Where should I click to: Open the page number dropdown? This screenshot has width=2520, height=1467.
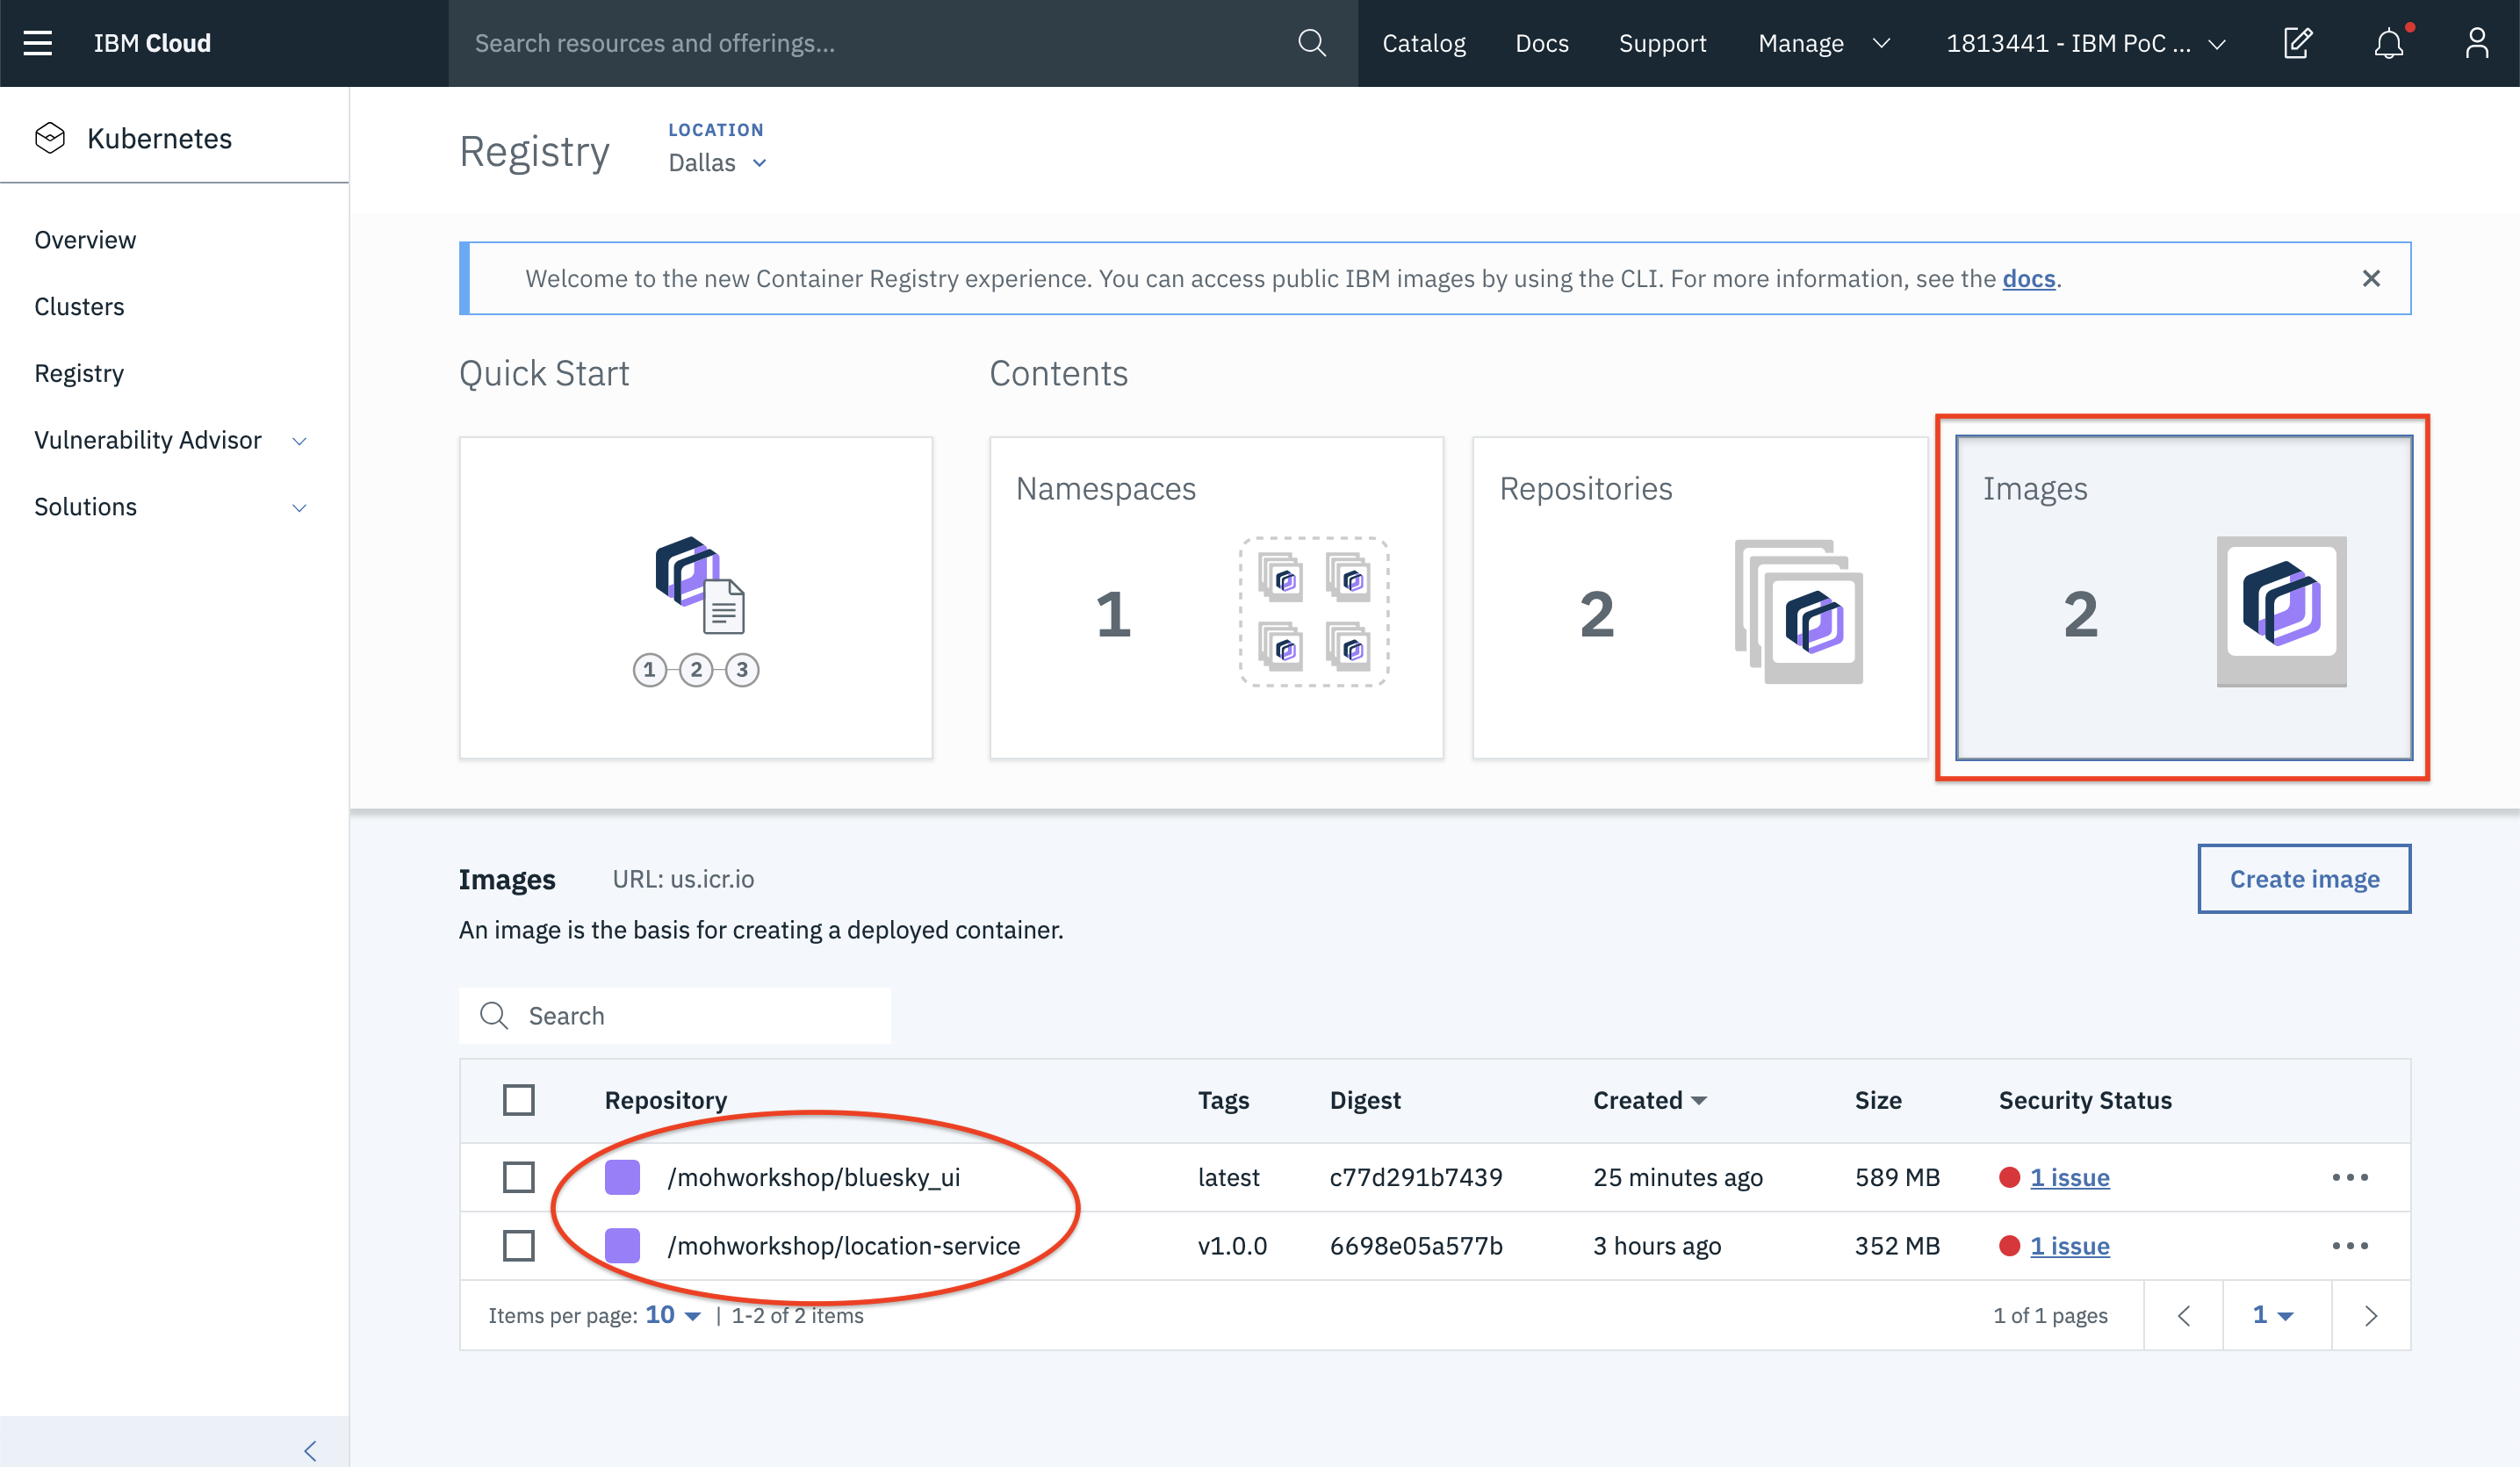pos(2273,1315)
